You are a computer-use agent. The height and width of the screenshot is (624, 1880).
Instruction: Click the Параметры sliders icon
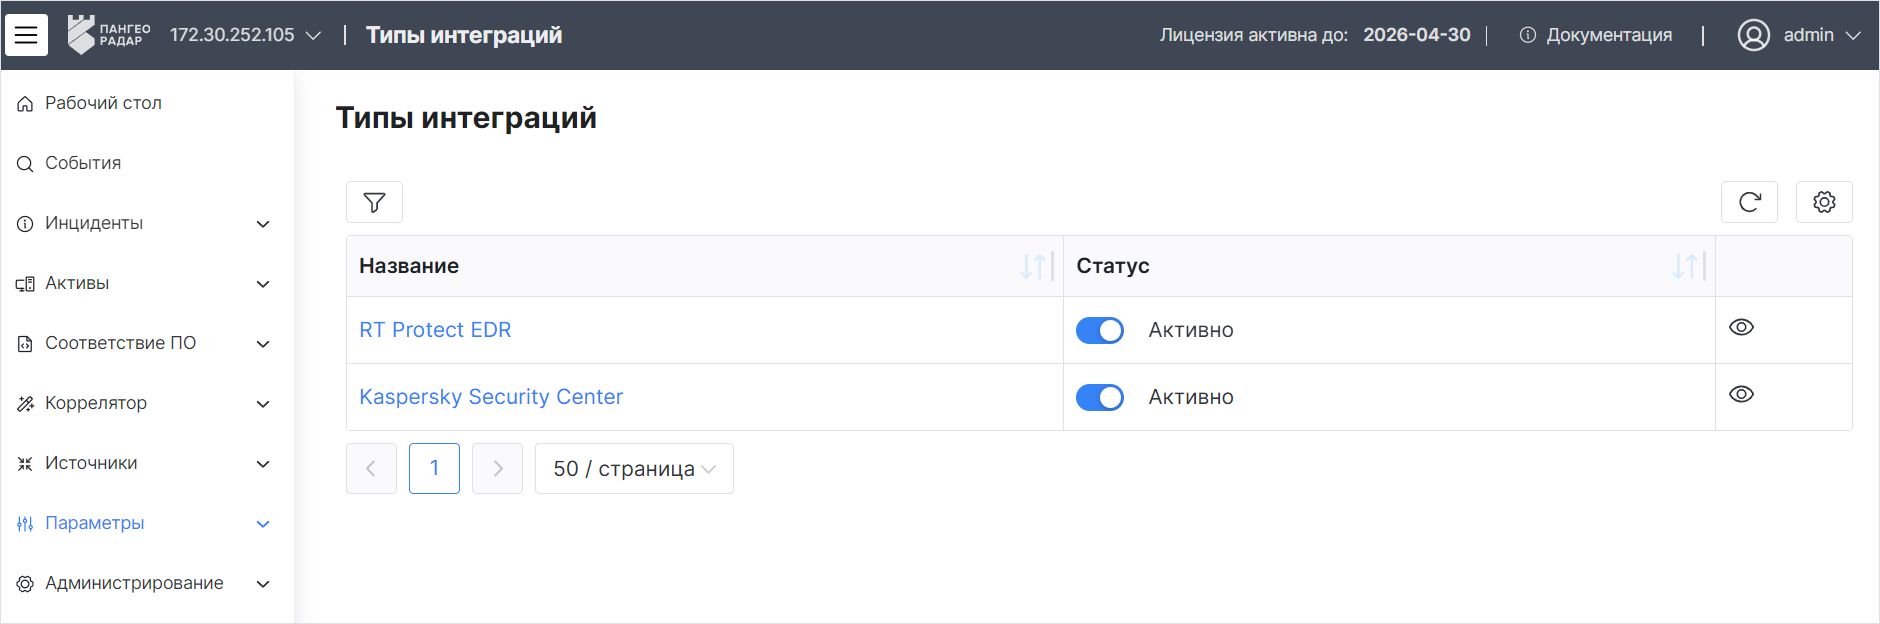(x=25, y=524)
